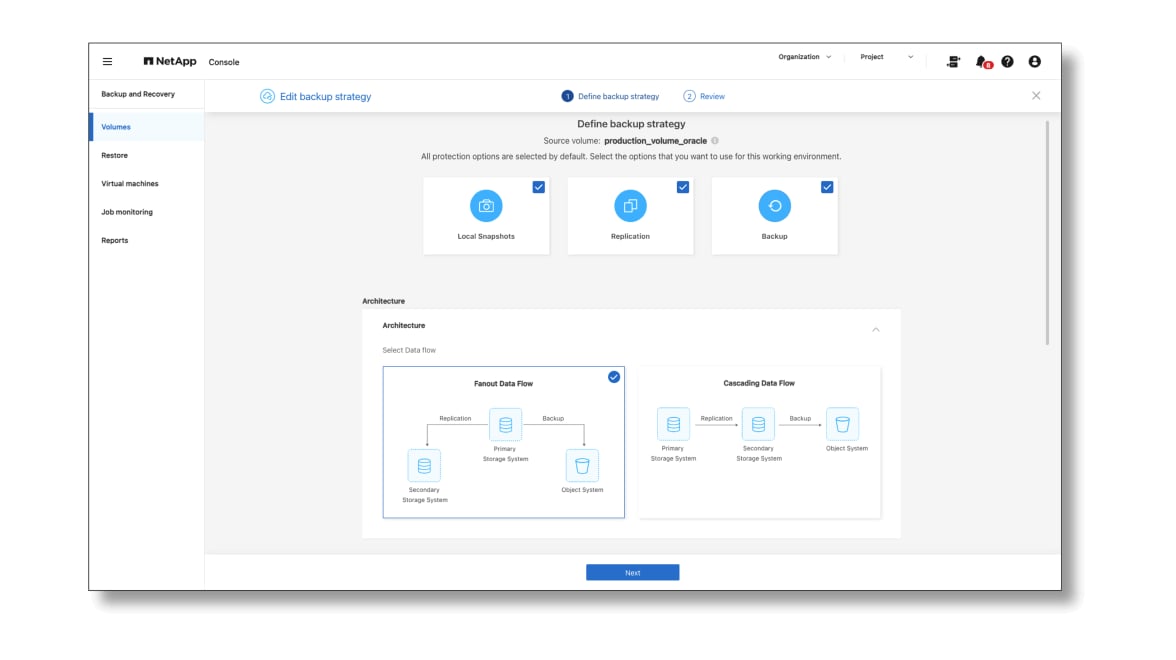Image resolution: width=1176 pixels, height=660 pixels.
Task: Go to step 2 Review
Action: tap(704, 96)
